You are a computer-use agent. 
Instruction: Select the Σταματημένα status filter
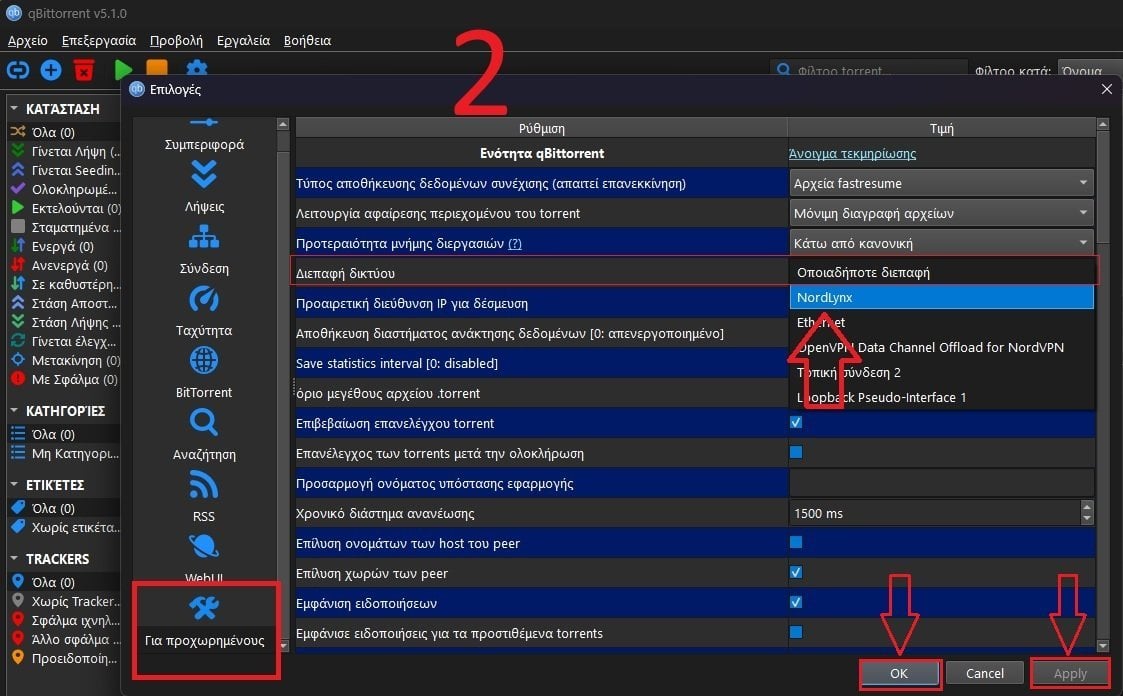[x=64, y=227]
